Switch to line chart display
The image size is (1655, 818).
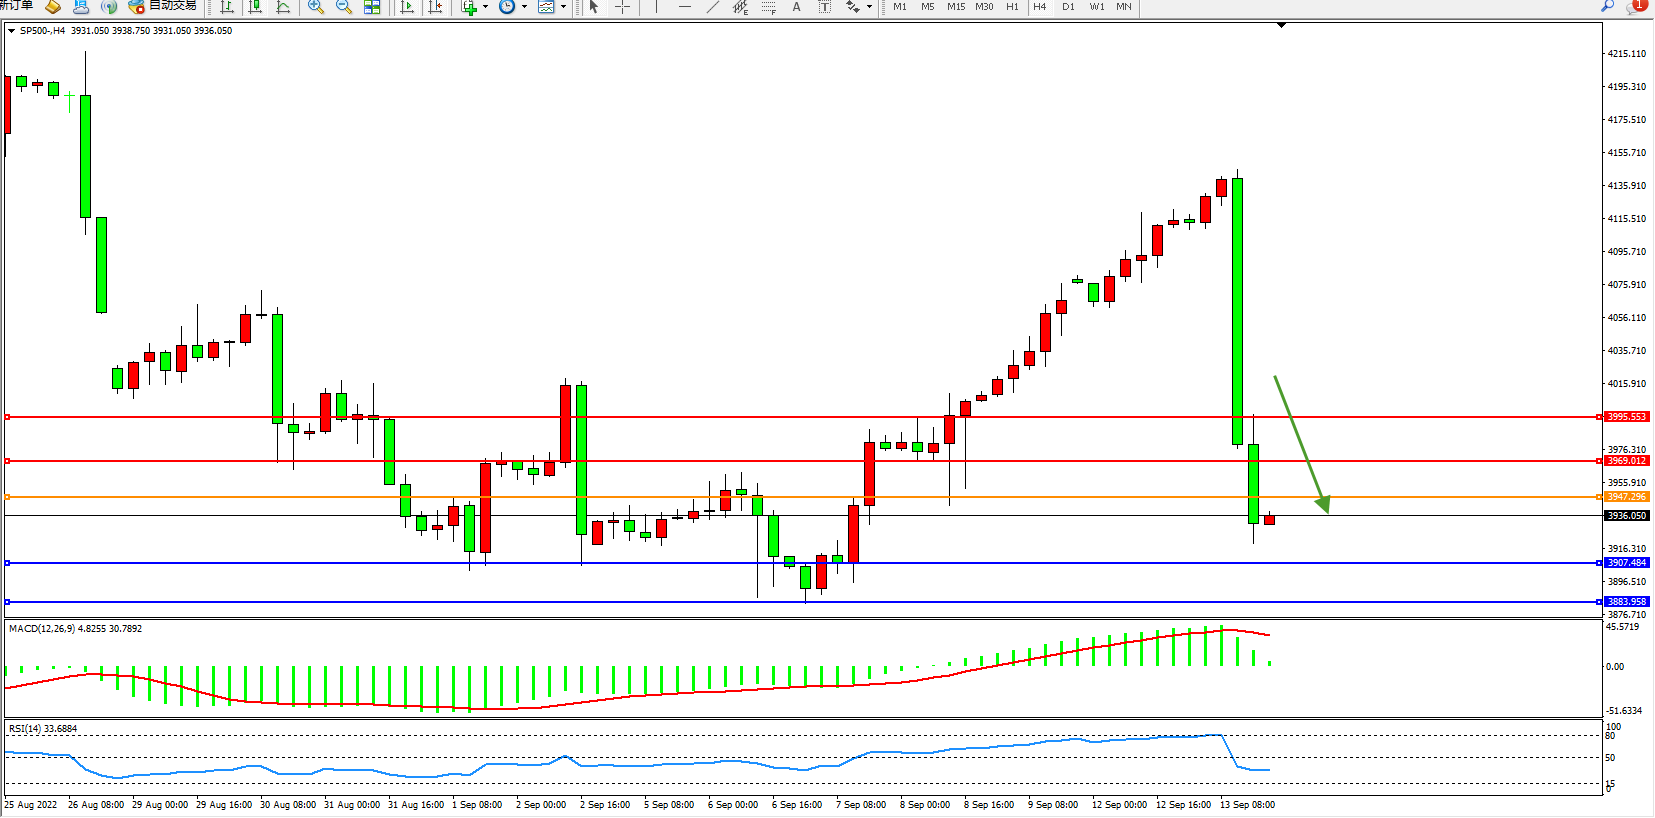[x=283, y=7]
